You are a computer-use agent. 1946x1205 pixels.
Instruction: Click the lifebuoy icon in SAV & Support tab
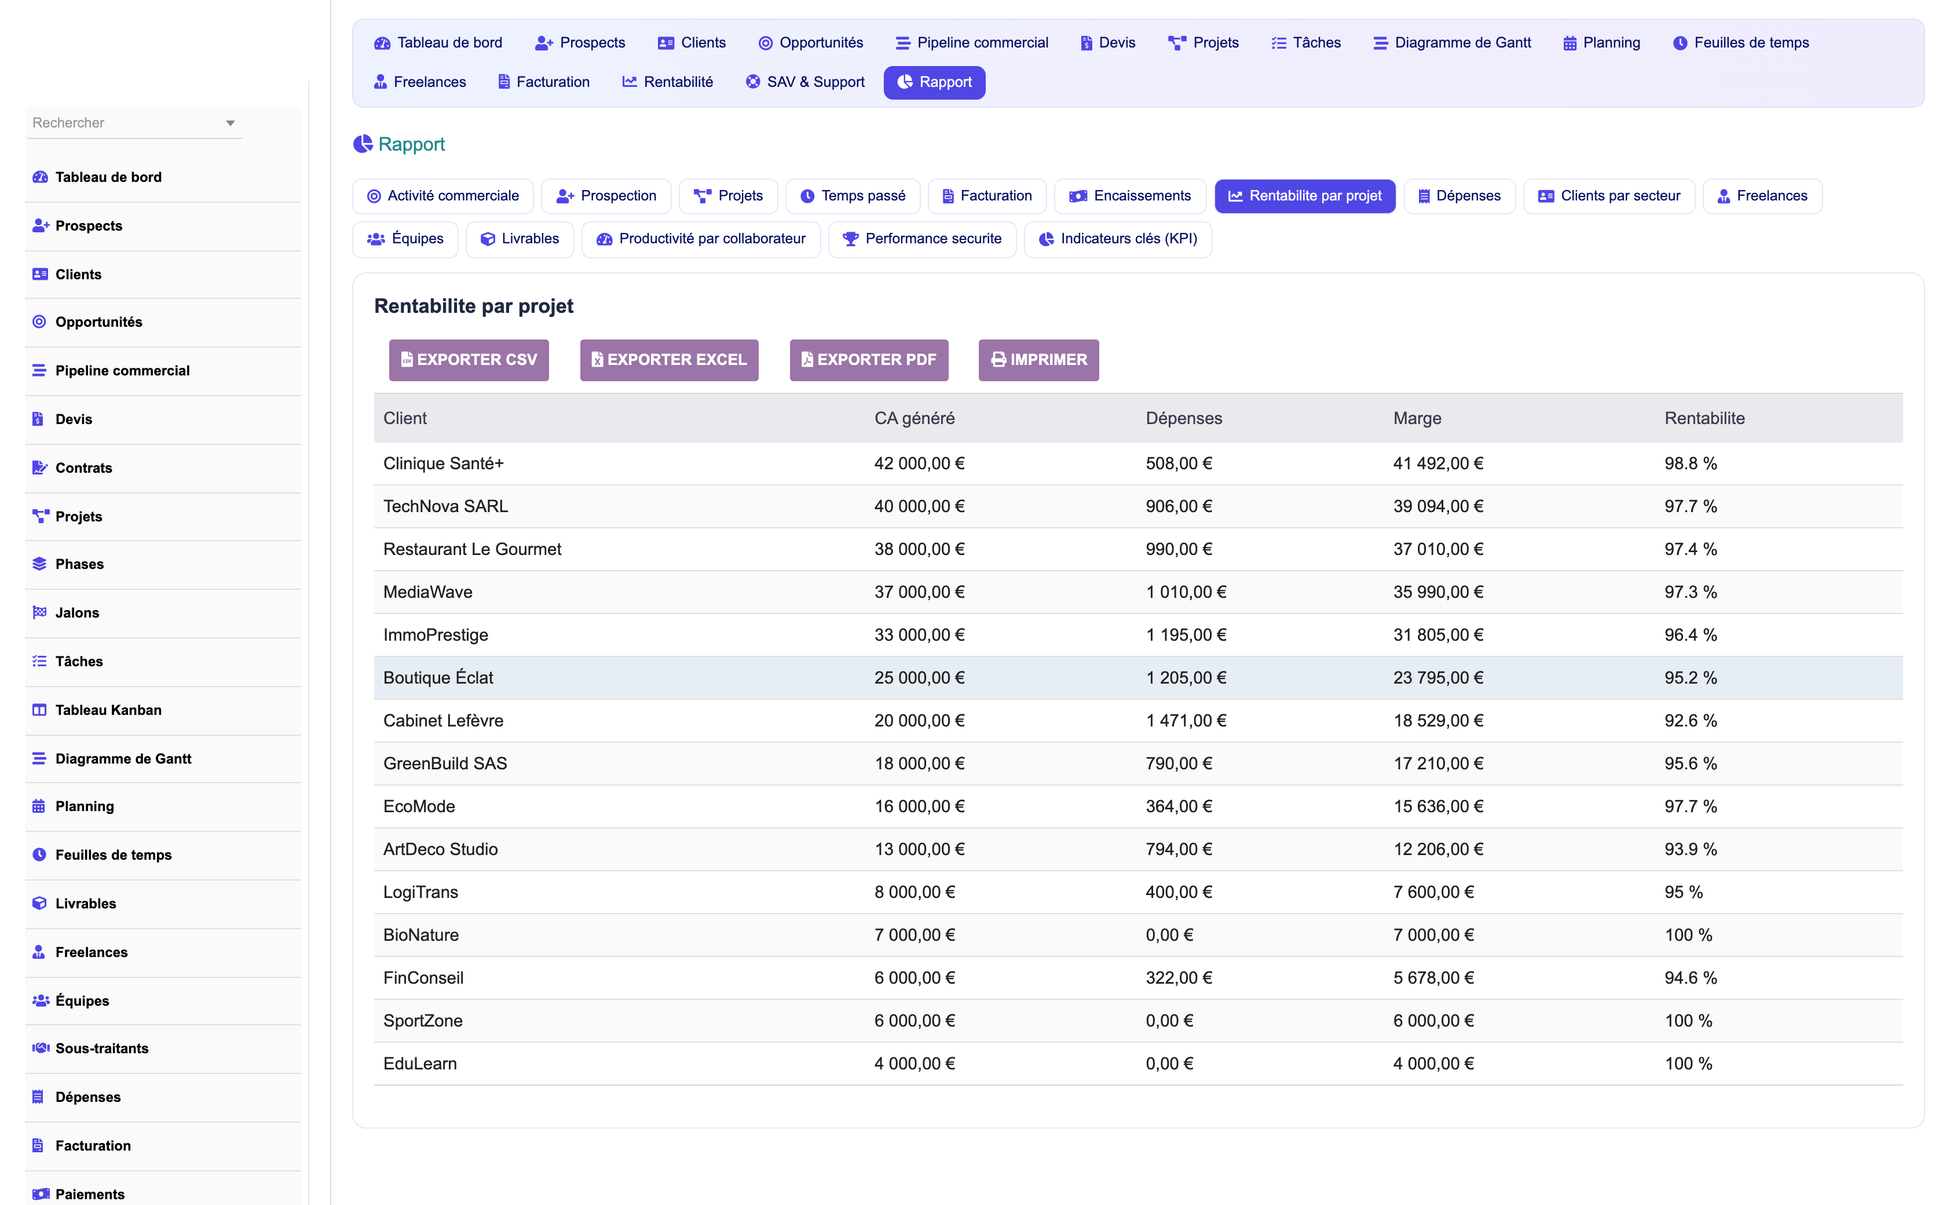tap(753, 82)
